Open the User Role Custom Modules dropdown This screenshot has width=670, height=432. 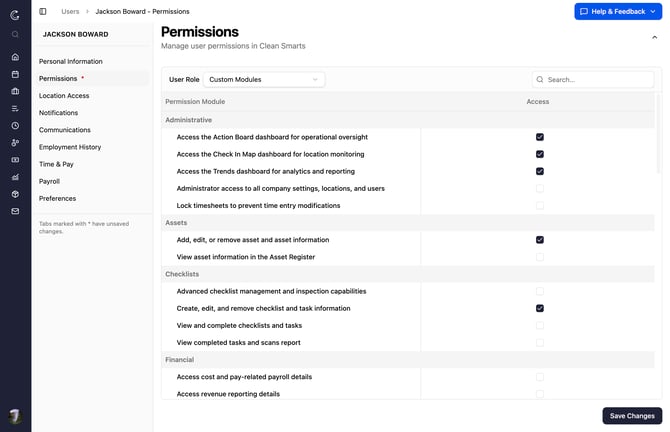pyautogui.click(x=264, y=79)
